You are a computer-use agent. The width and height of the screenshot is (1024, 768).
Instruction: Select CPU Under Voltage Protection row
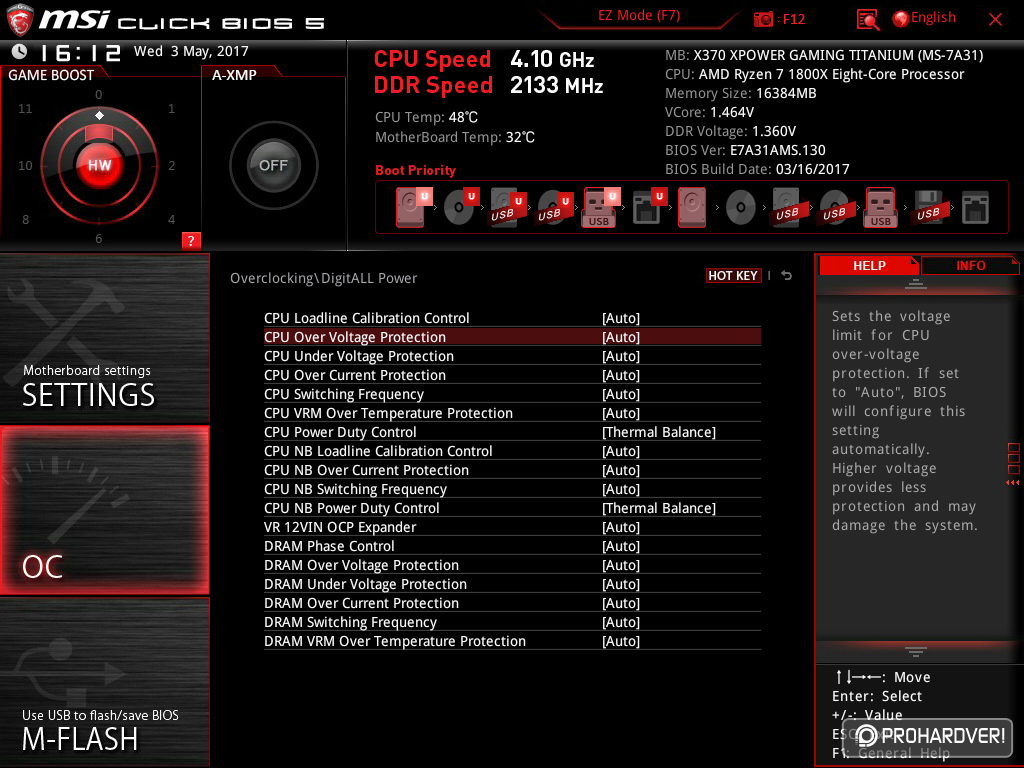512,356
